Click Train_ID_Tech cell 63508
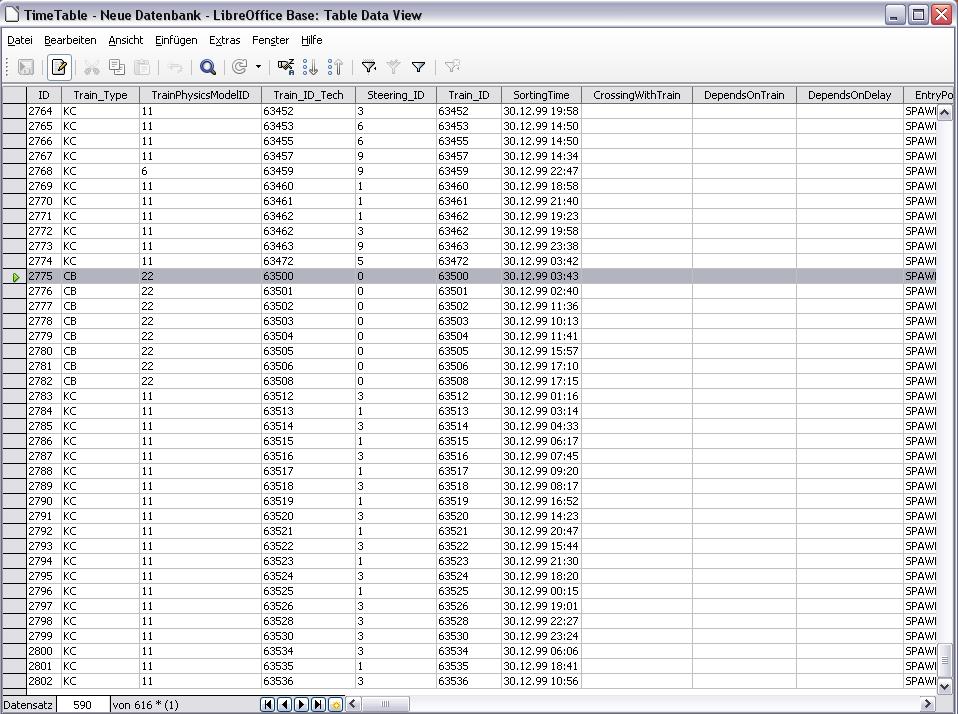The image size is (958, 714). coord(309,381)
